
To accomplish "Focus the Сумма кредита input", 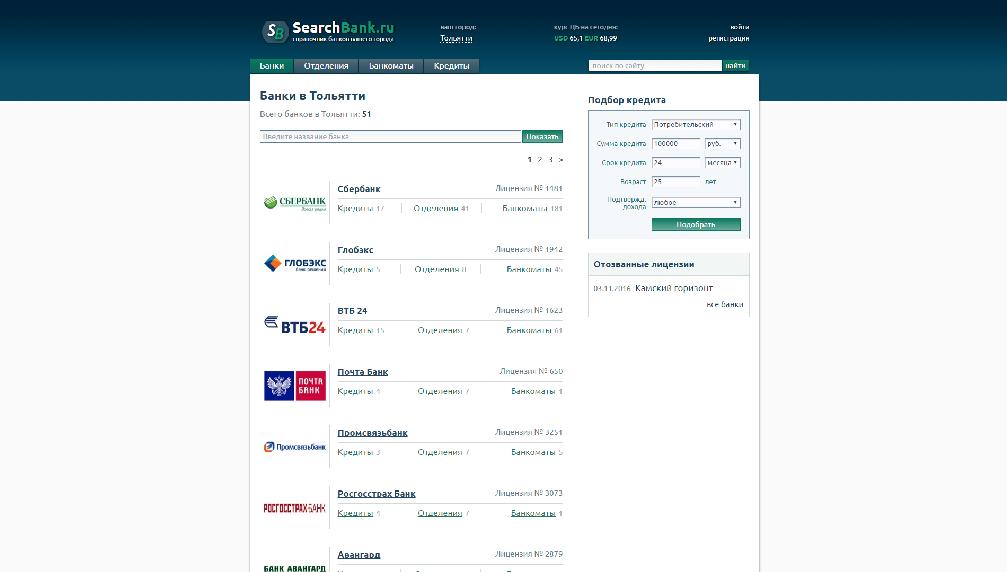I will click(x=676, y=144).
